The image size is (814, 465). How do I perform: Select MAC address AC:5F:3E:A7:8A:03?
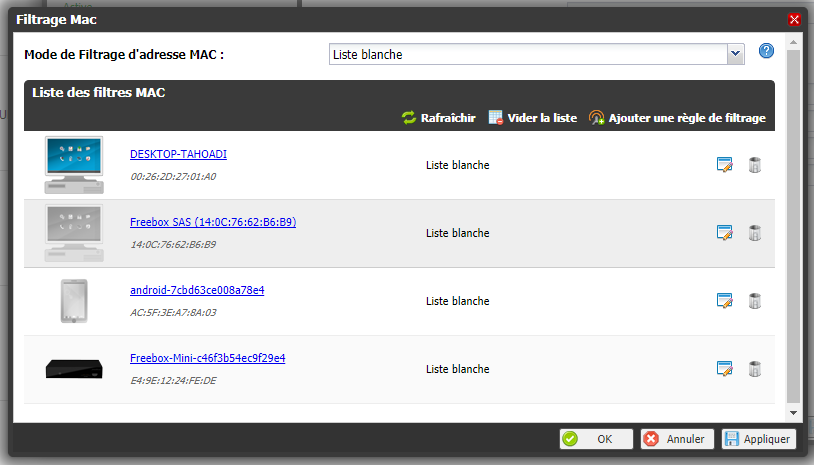pyautogui.click(x=173, y=312)
